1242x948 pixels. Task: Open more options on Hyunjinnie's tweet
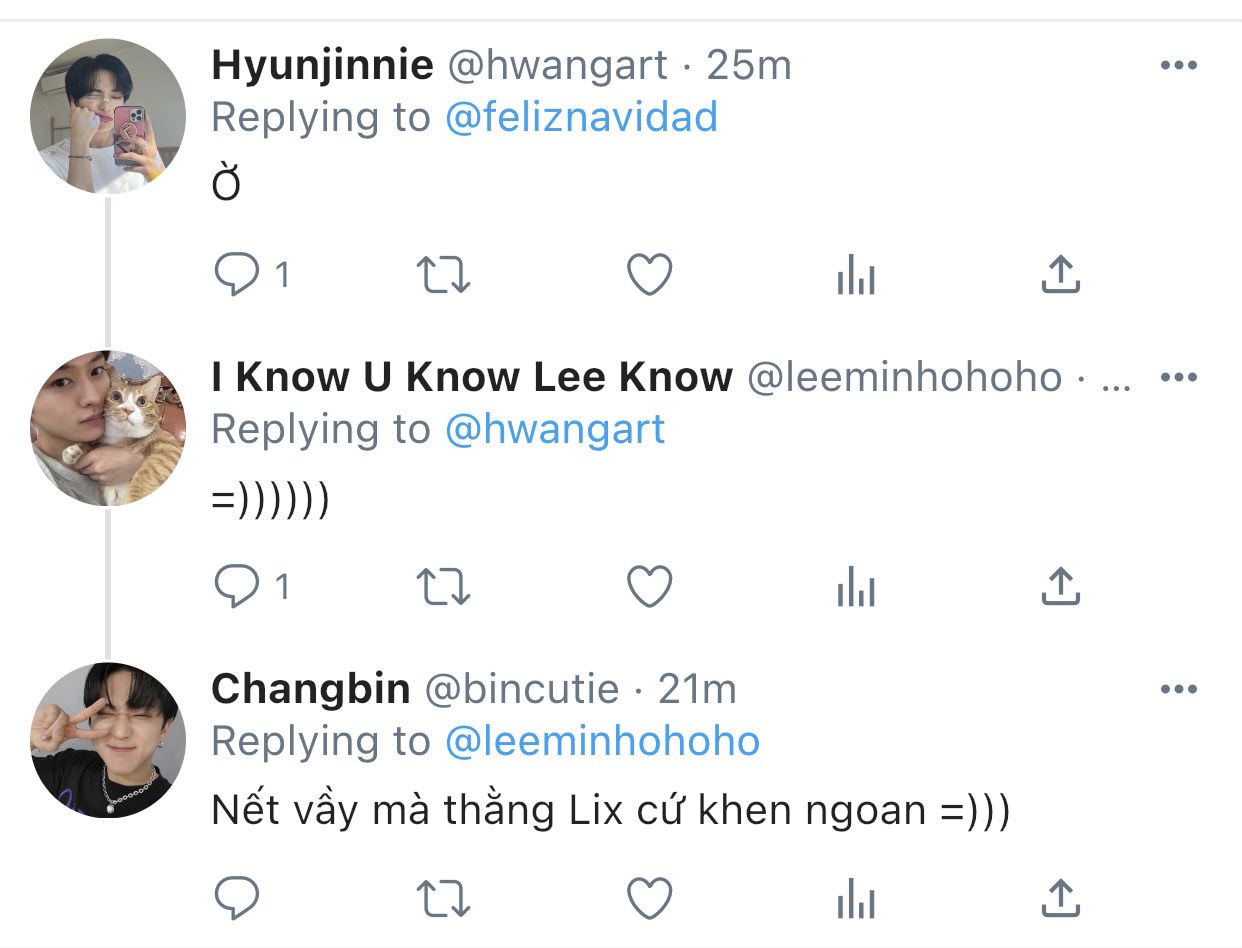coord(1178,66)
